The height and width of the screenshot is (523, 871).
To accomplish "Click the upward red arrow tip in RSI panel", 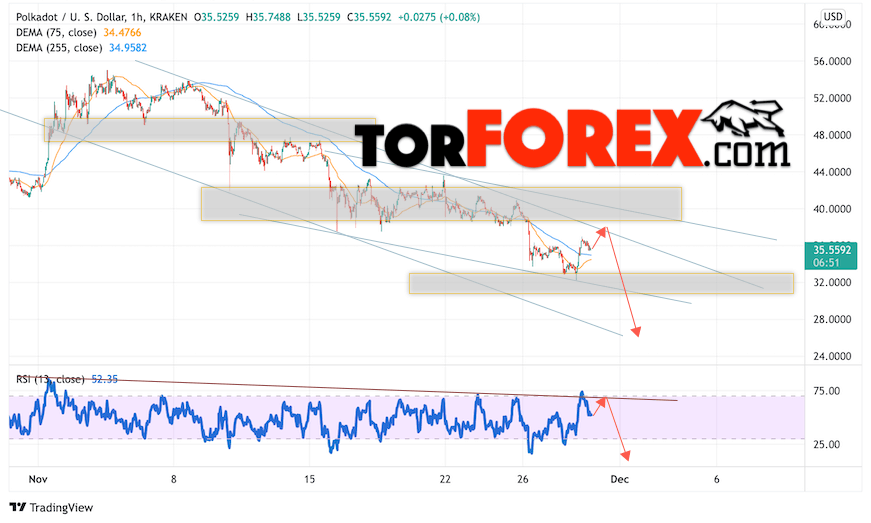I will coord(602,400).
